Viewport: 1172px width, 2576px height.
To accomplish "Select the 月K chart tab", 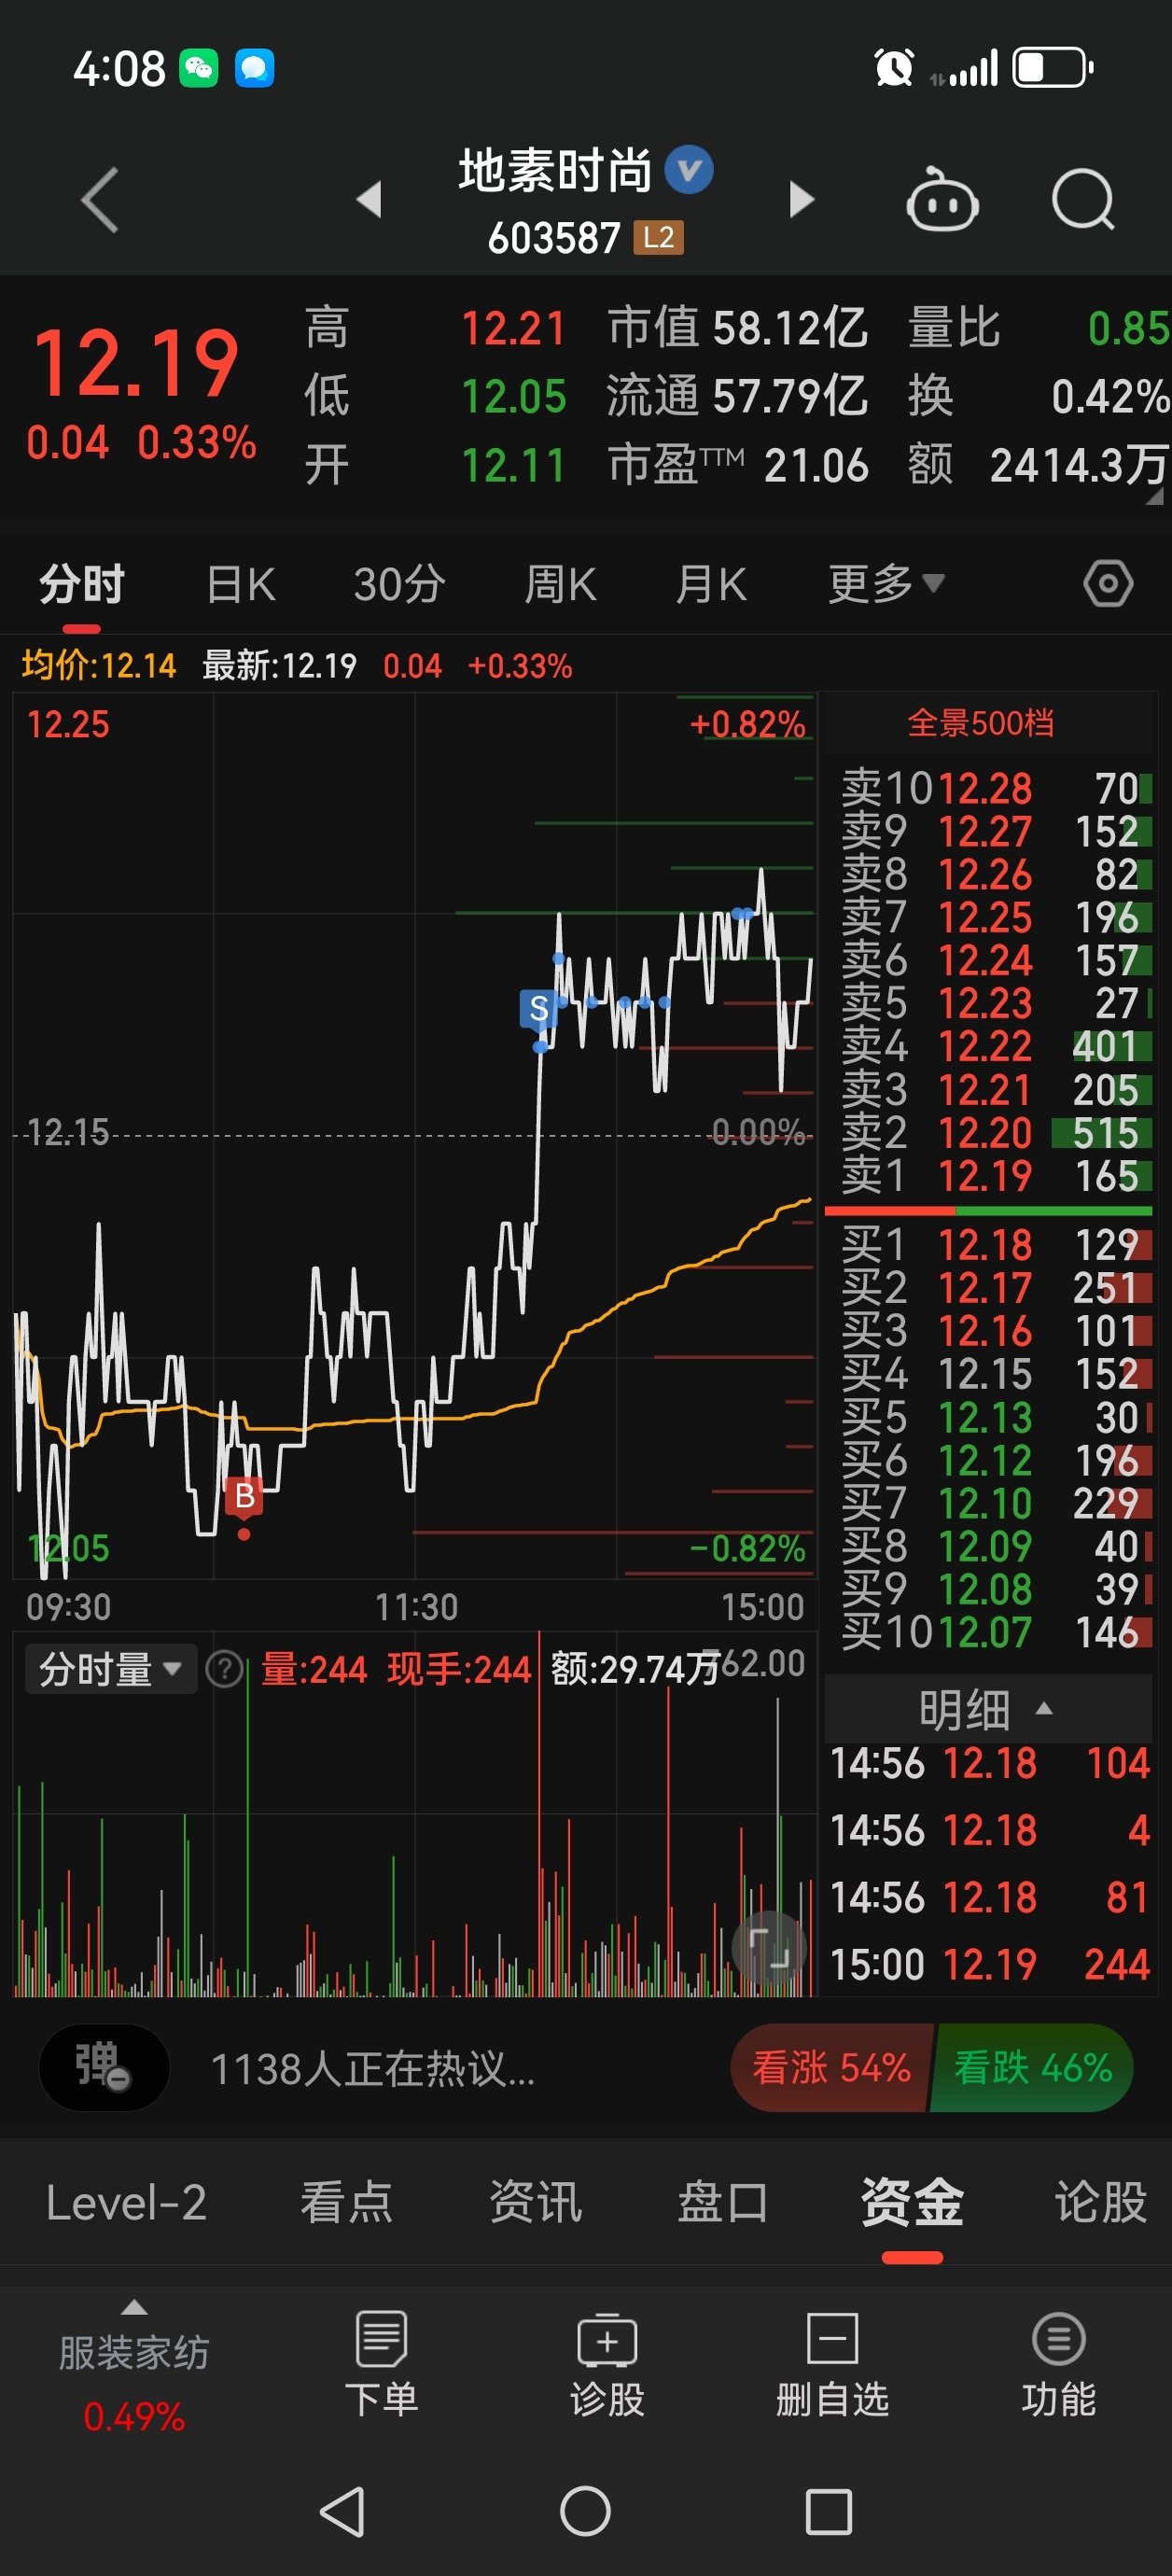I will [711, 584].
